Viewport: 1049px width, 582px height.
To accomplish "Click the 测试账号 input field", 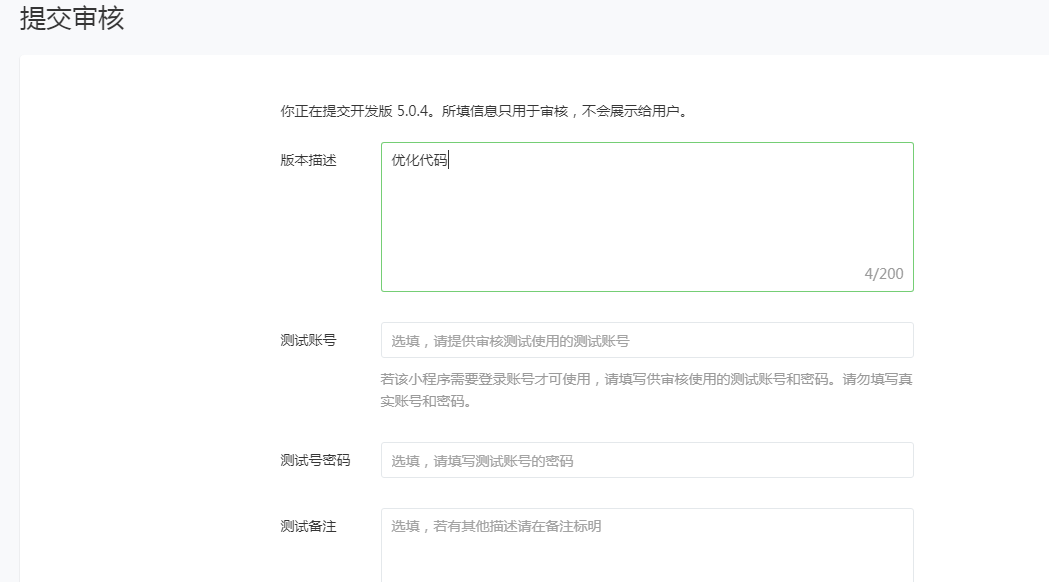I will point(647,340).
